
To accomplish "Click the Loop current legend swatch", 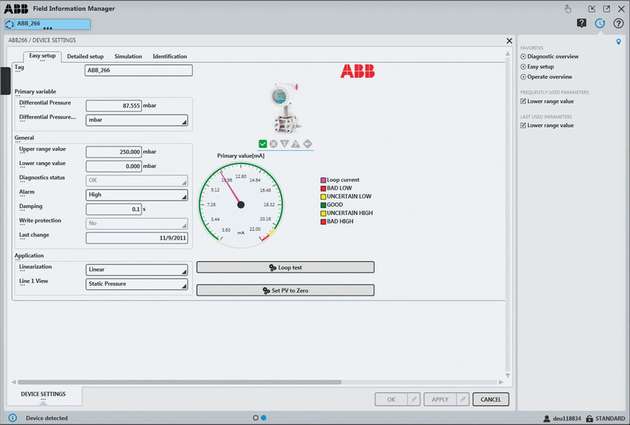I will pyautogui.click(x=323, y=180).
